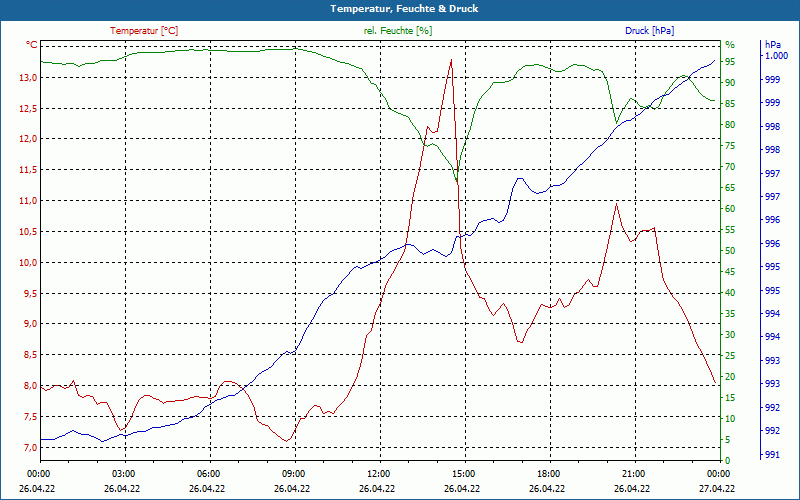
Task: Click the 06:00 time axis label
Action: (x=208, y=474)
